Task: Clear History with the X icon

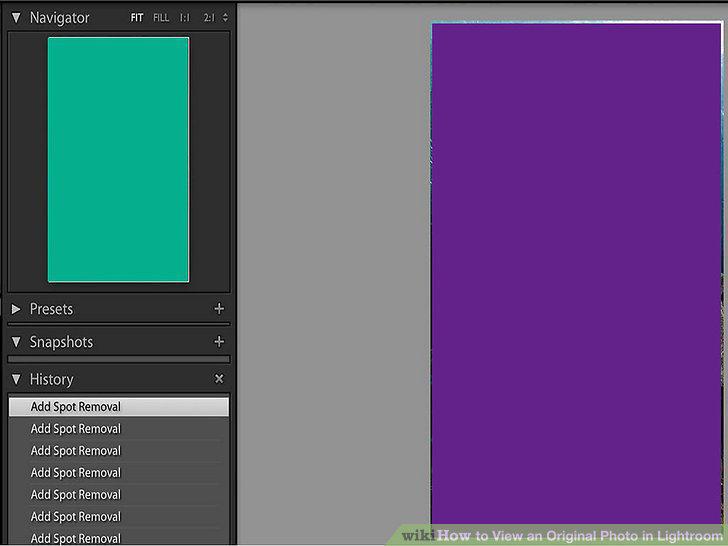Action: click(x=219, y=379)
